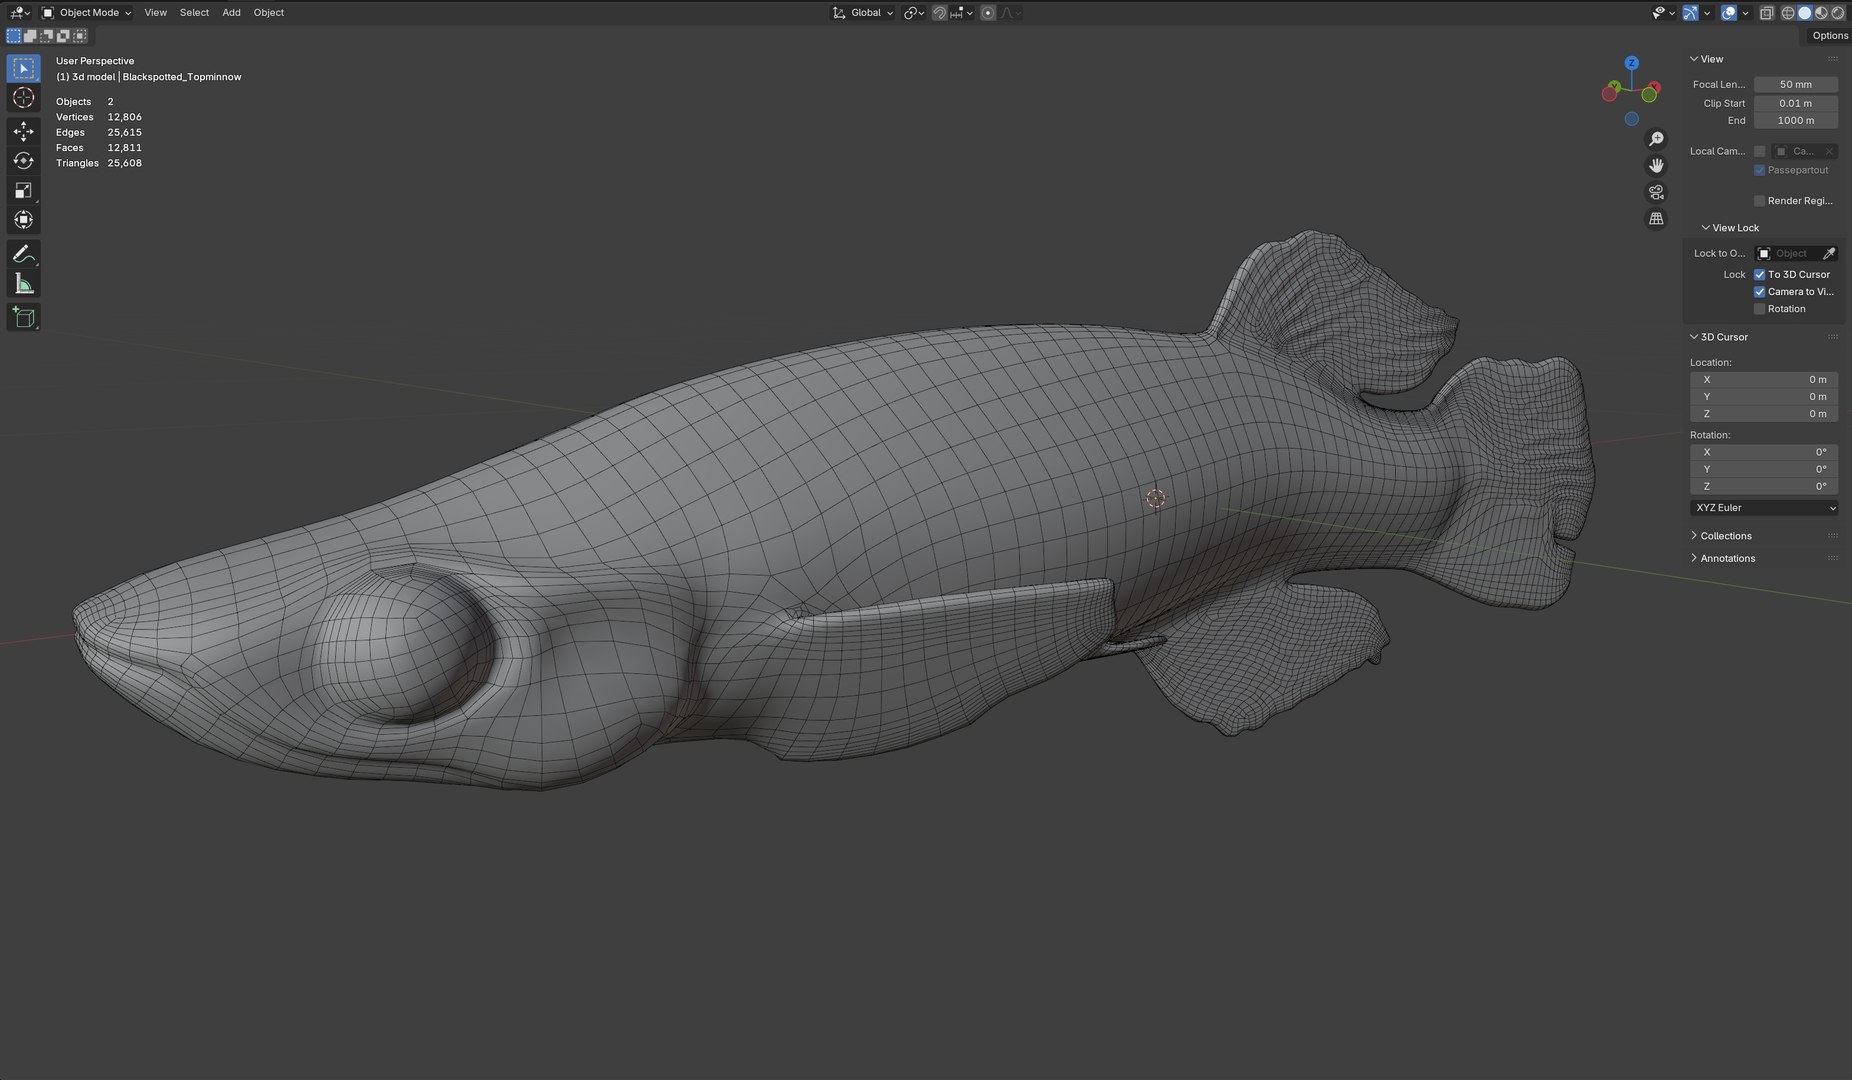Toggle the camera view icon
The image size is (1852, 1080).
1656,192
